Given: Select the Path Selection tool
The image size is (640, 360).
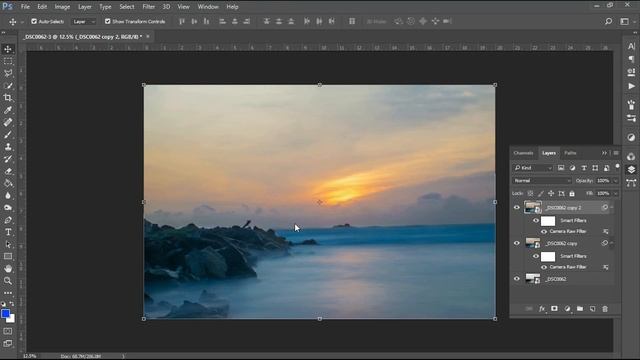Looking at the screenshot, I should click(8, 244).
